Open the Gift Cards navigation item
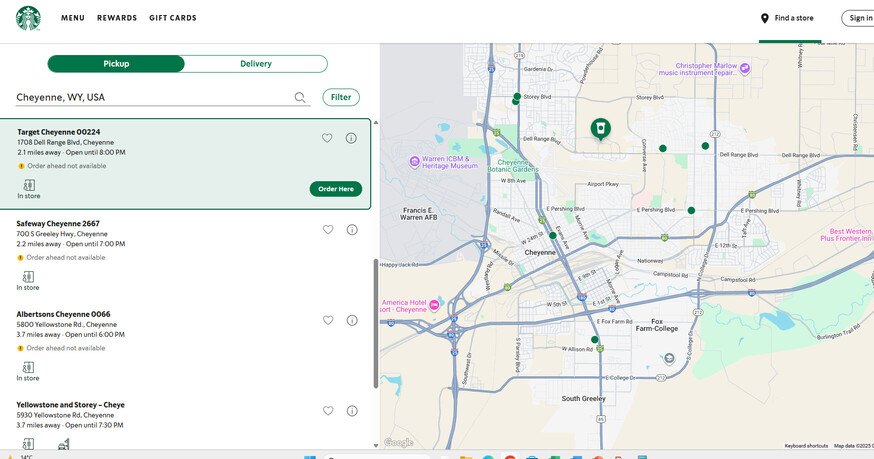 coord(173,18)
